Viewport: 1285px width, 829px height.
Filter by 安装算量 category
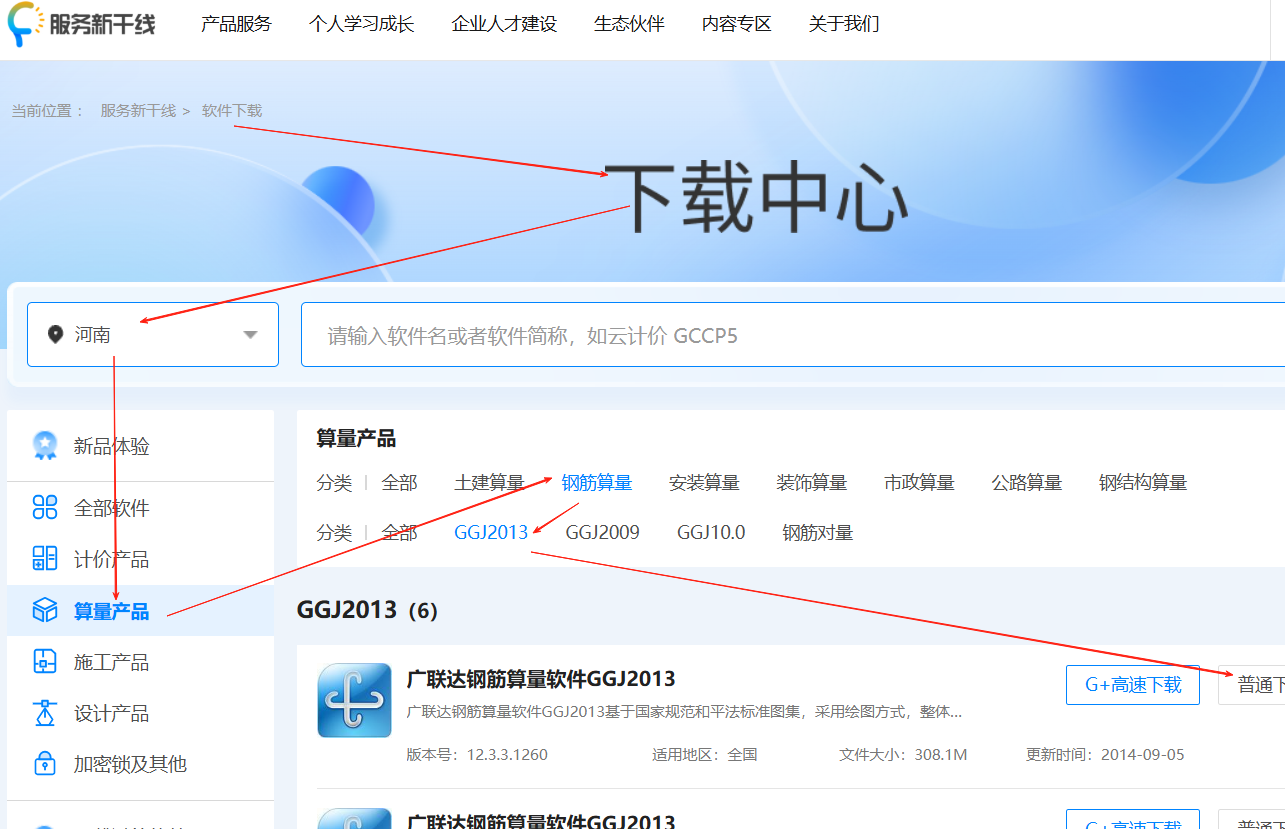pyautogui.click(x=704, y=483)
